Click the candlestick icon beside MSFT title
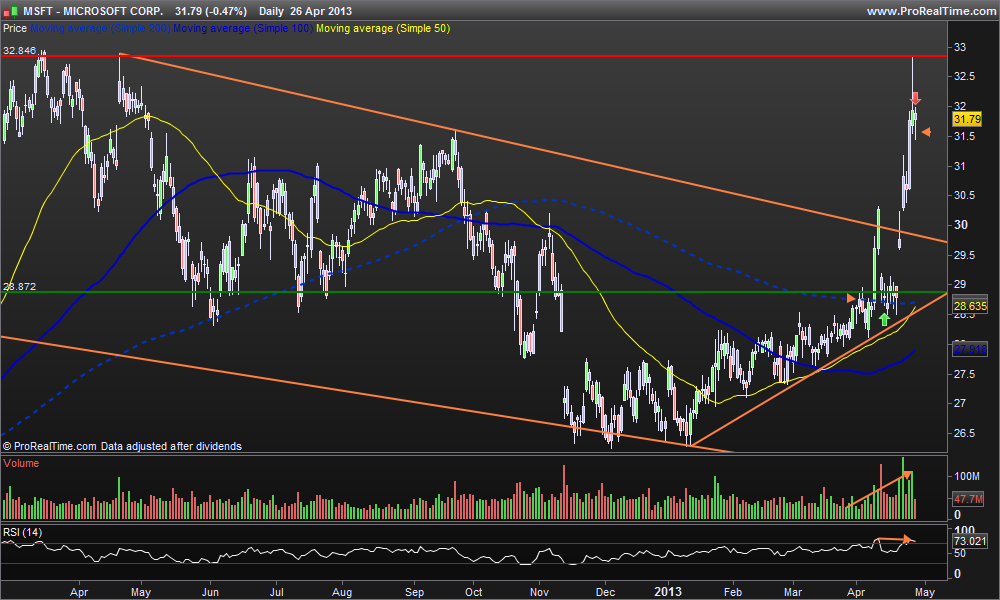1000x600 pixels. [x=10, y=11]
